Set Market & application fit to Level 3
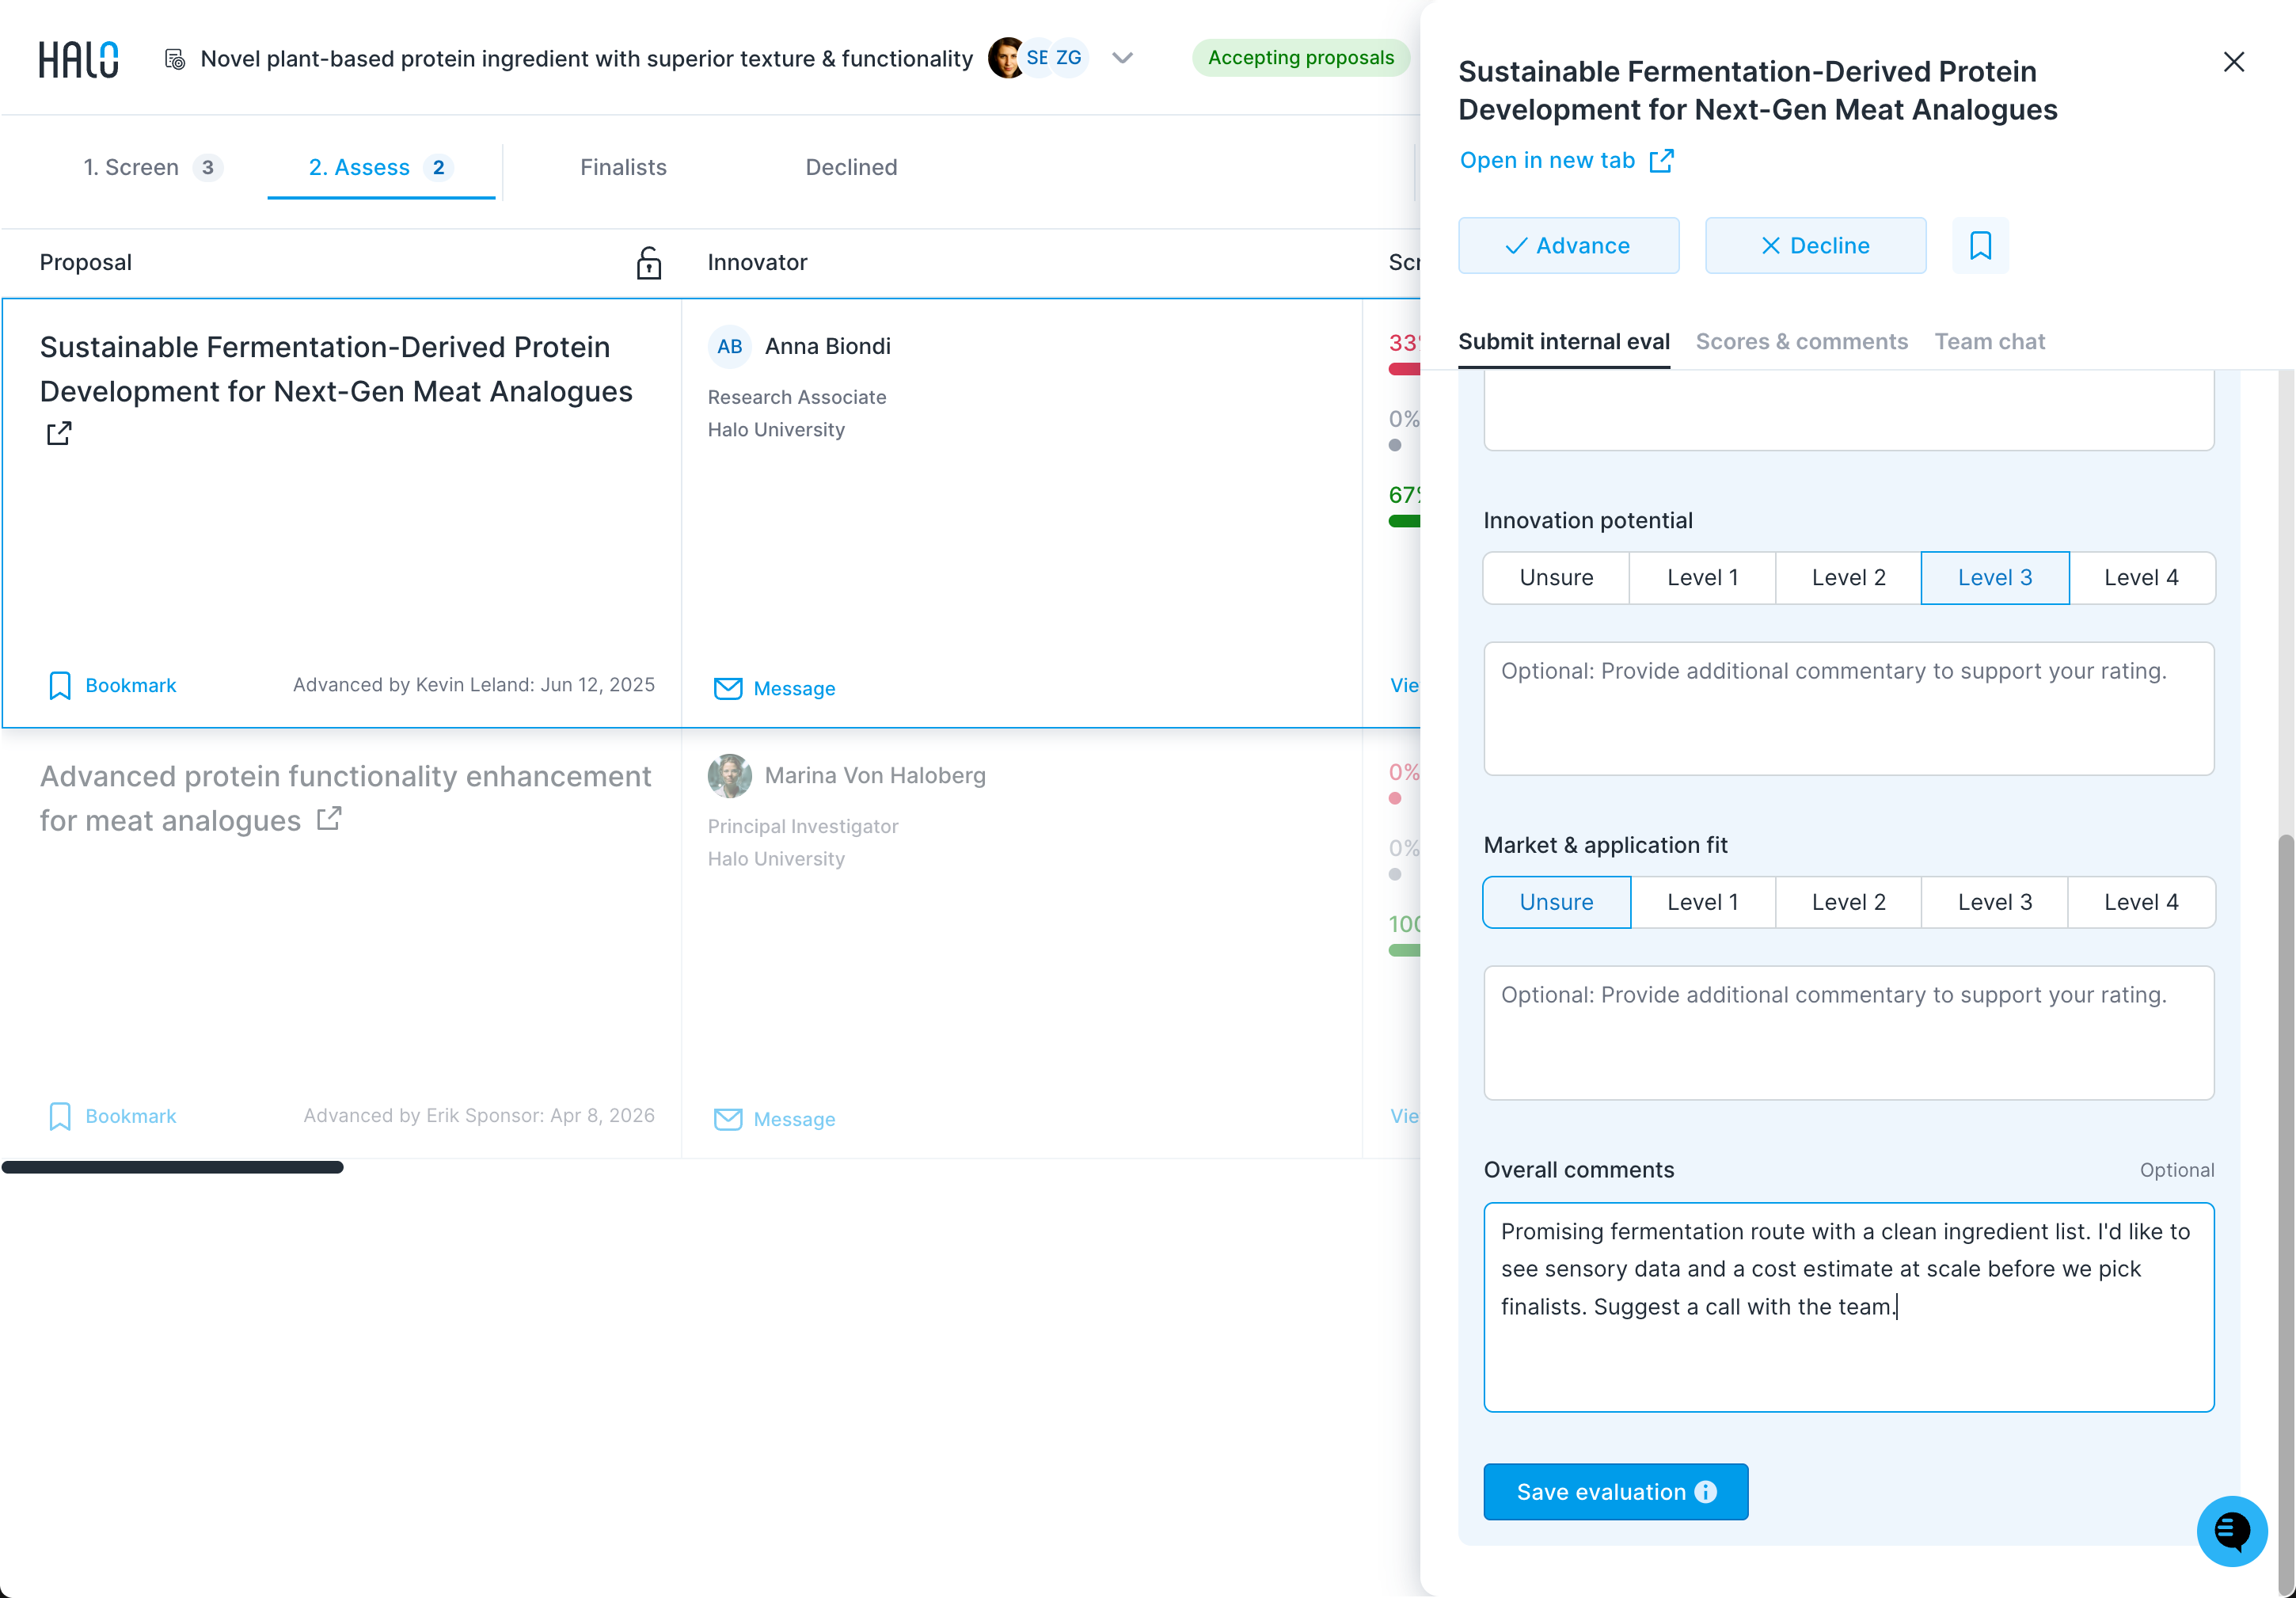Image resolution: width=2296 pixels, height=1598 pixels. coord(1994,902)
